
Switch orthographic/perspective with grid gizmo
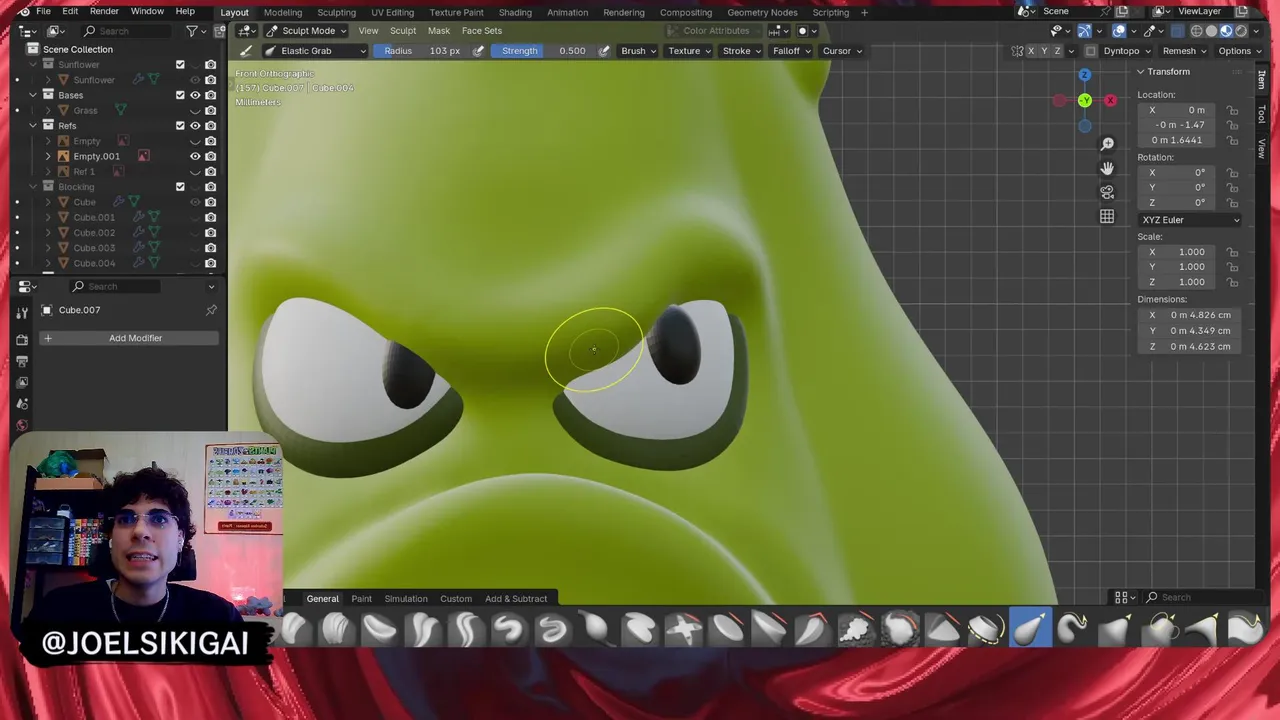tap(1107, 216)
